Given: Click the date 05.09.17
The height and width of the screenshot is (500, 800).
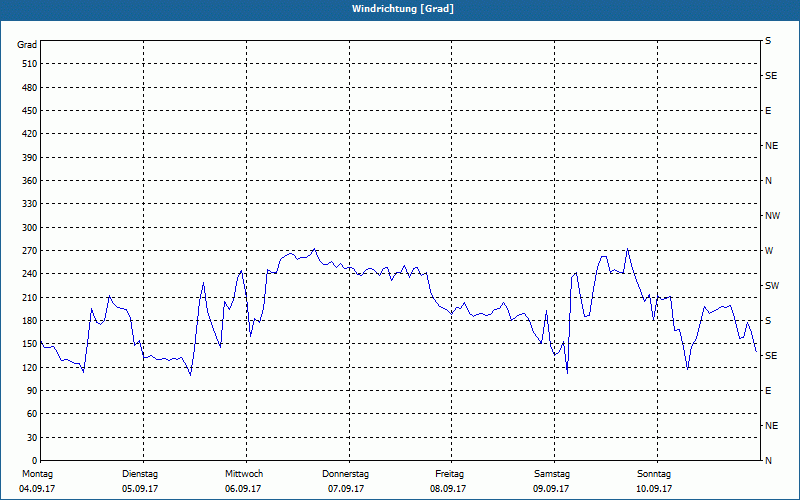Looking at the screenshot, I should click(x=140, y=489).
